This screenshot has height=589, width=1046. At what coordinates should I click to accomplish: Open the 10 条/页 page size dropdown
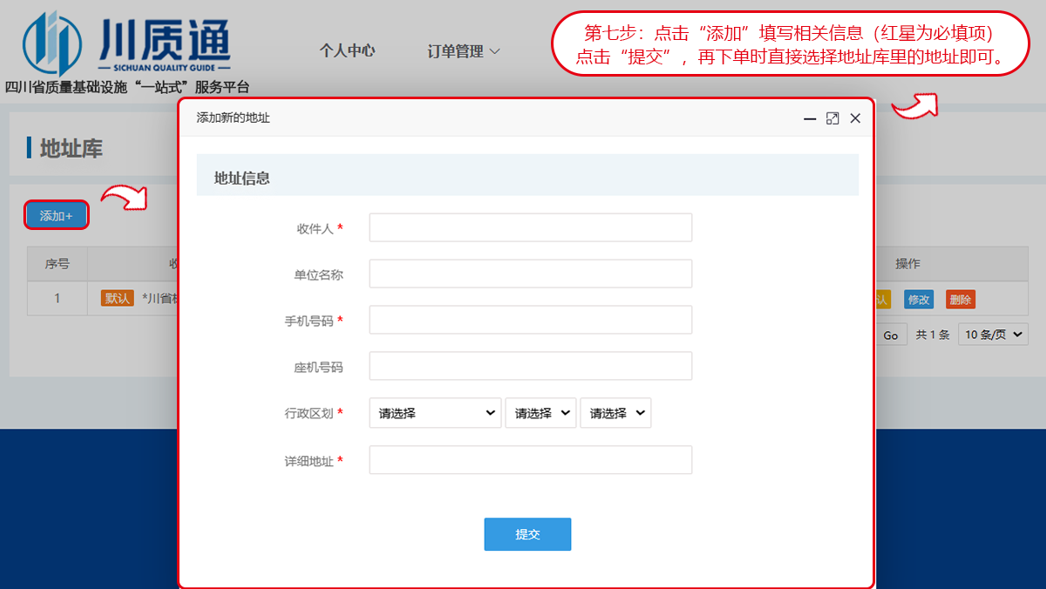[992, 334]
